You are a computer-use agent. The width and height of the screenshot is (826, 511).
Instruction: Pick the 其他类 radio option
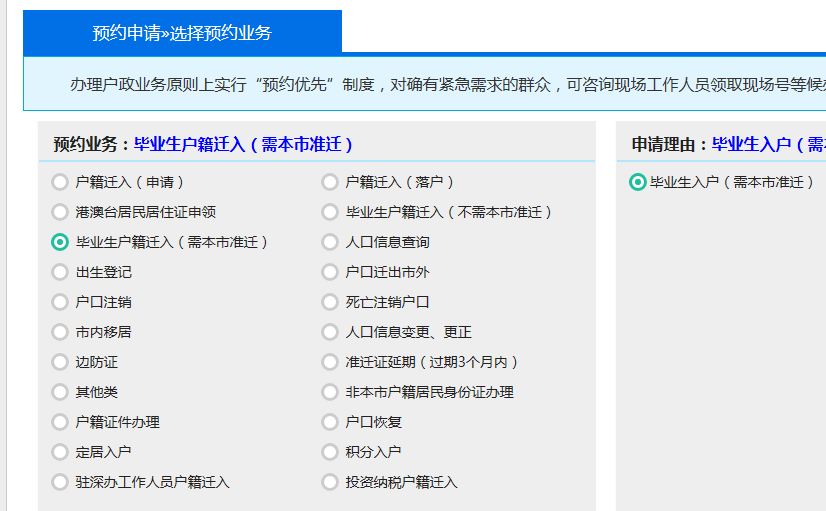60,392
